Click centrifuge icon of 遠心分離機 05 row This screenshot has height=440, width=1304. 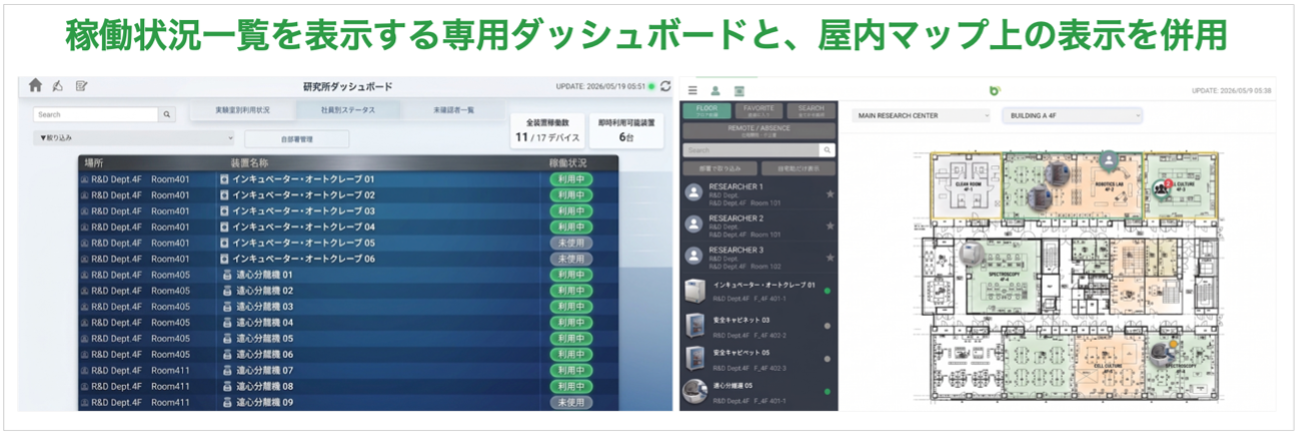coord(225,338)
